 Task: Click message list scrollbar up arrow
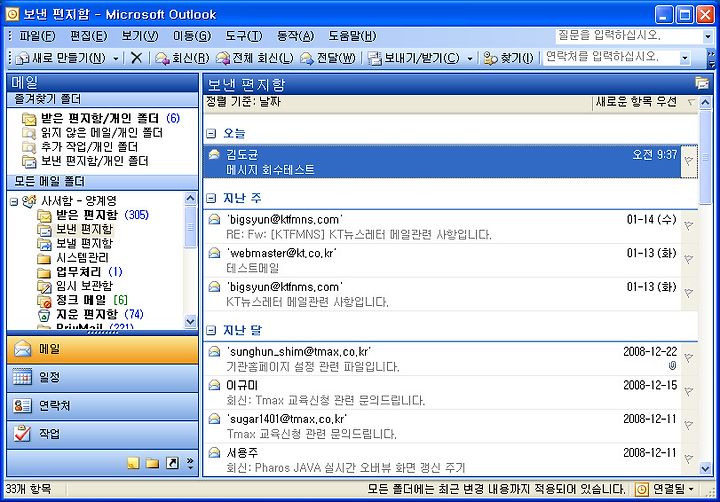pyautogui.click(x=705, y=102)
